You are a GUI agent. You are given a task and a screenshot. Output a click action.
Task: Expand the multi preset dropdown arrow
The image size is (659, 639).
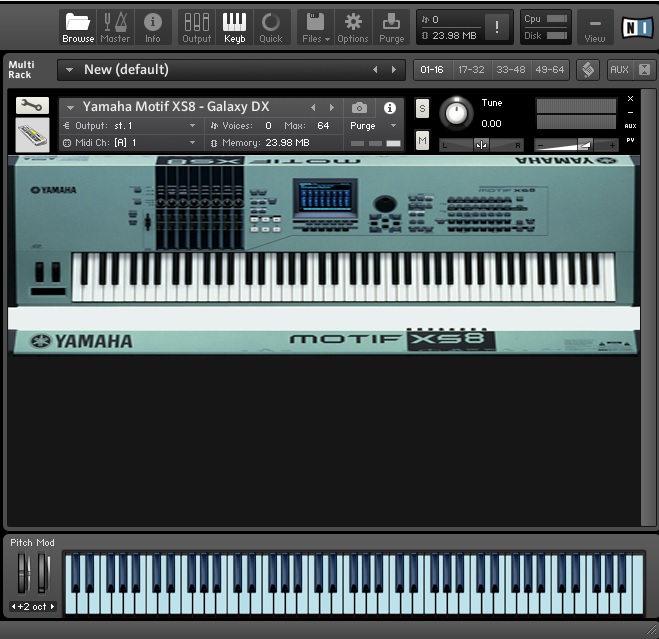pyautogui.click(x=69, y=70)
